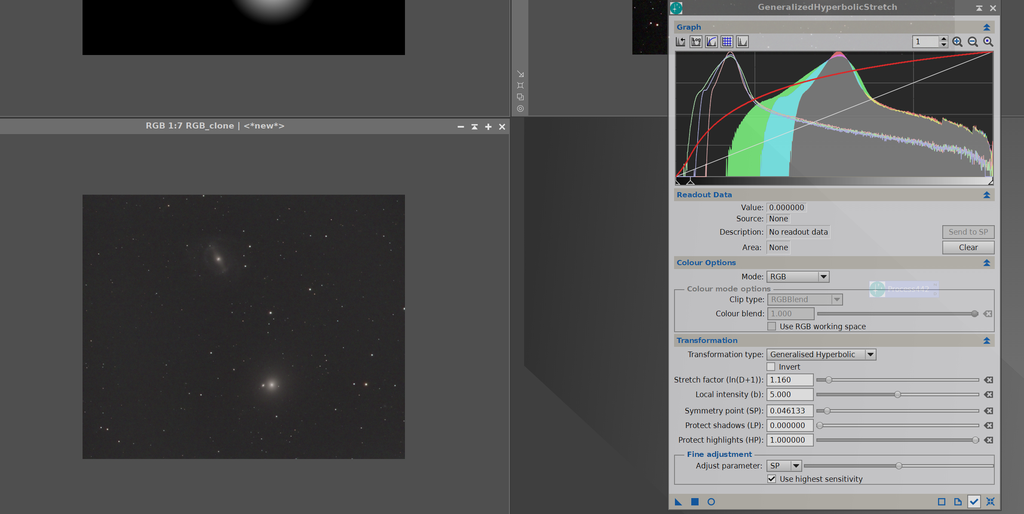Image resolution: width=1024 pixels, height=514 pixels.
Task: Adjust the Protect shadows (LP) slider
Action: [x=898, y=425]
